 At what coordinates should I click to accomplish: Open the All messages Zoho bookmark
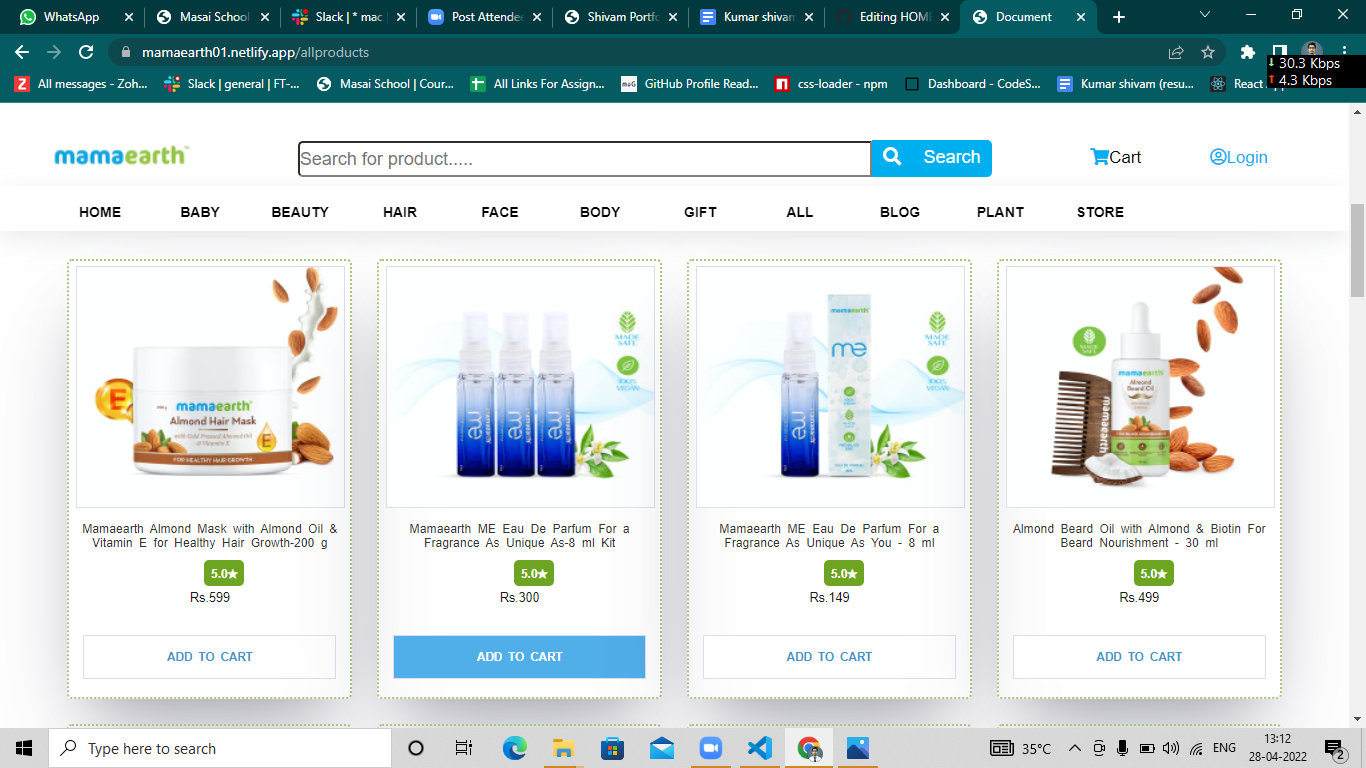point(81,84)
